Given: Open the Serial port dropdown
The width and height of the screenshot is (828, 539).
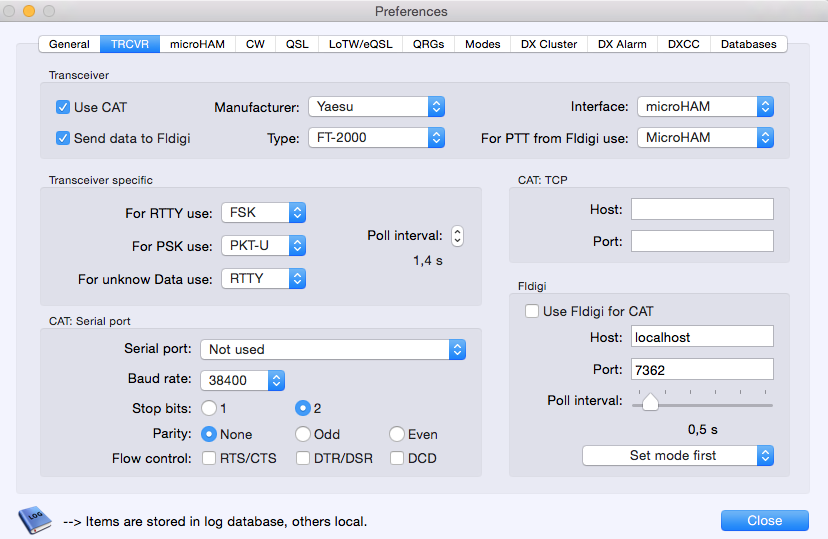Looking at the screenshot, I should point(333,349).
